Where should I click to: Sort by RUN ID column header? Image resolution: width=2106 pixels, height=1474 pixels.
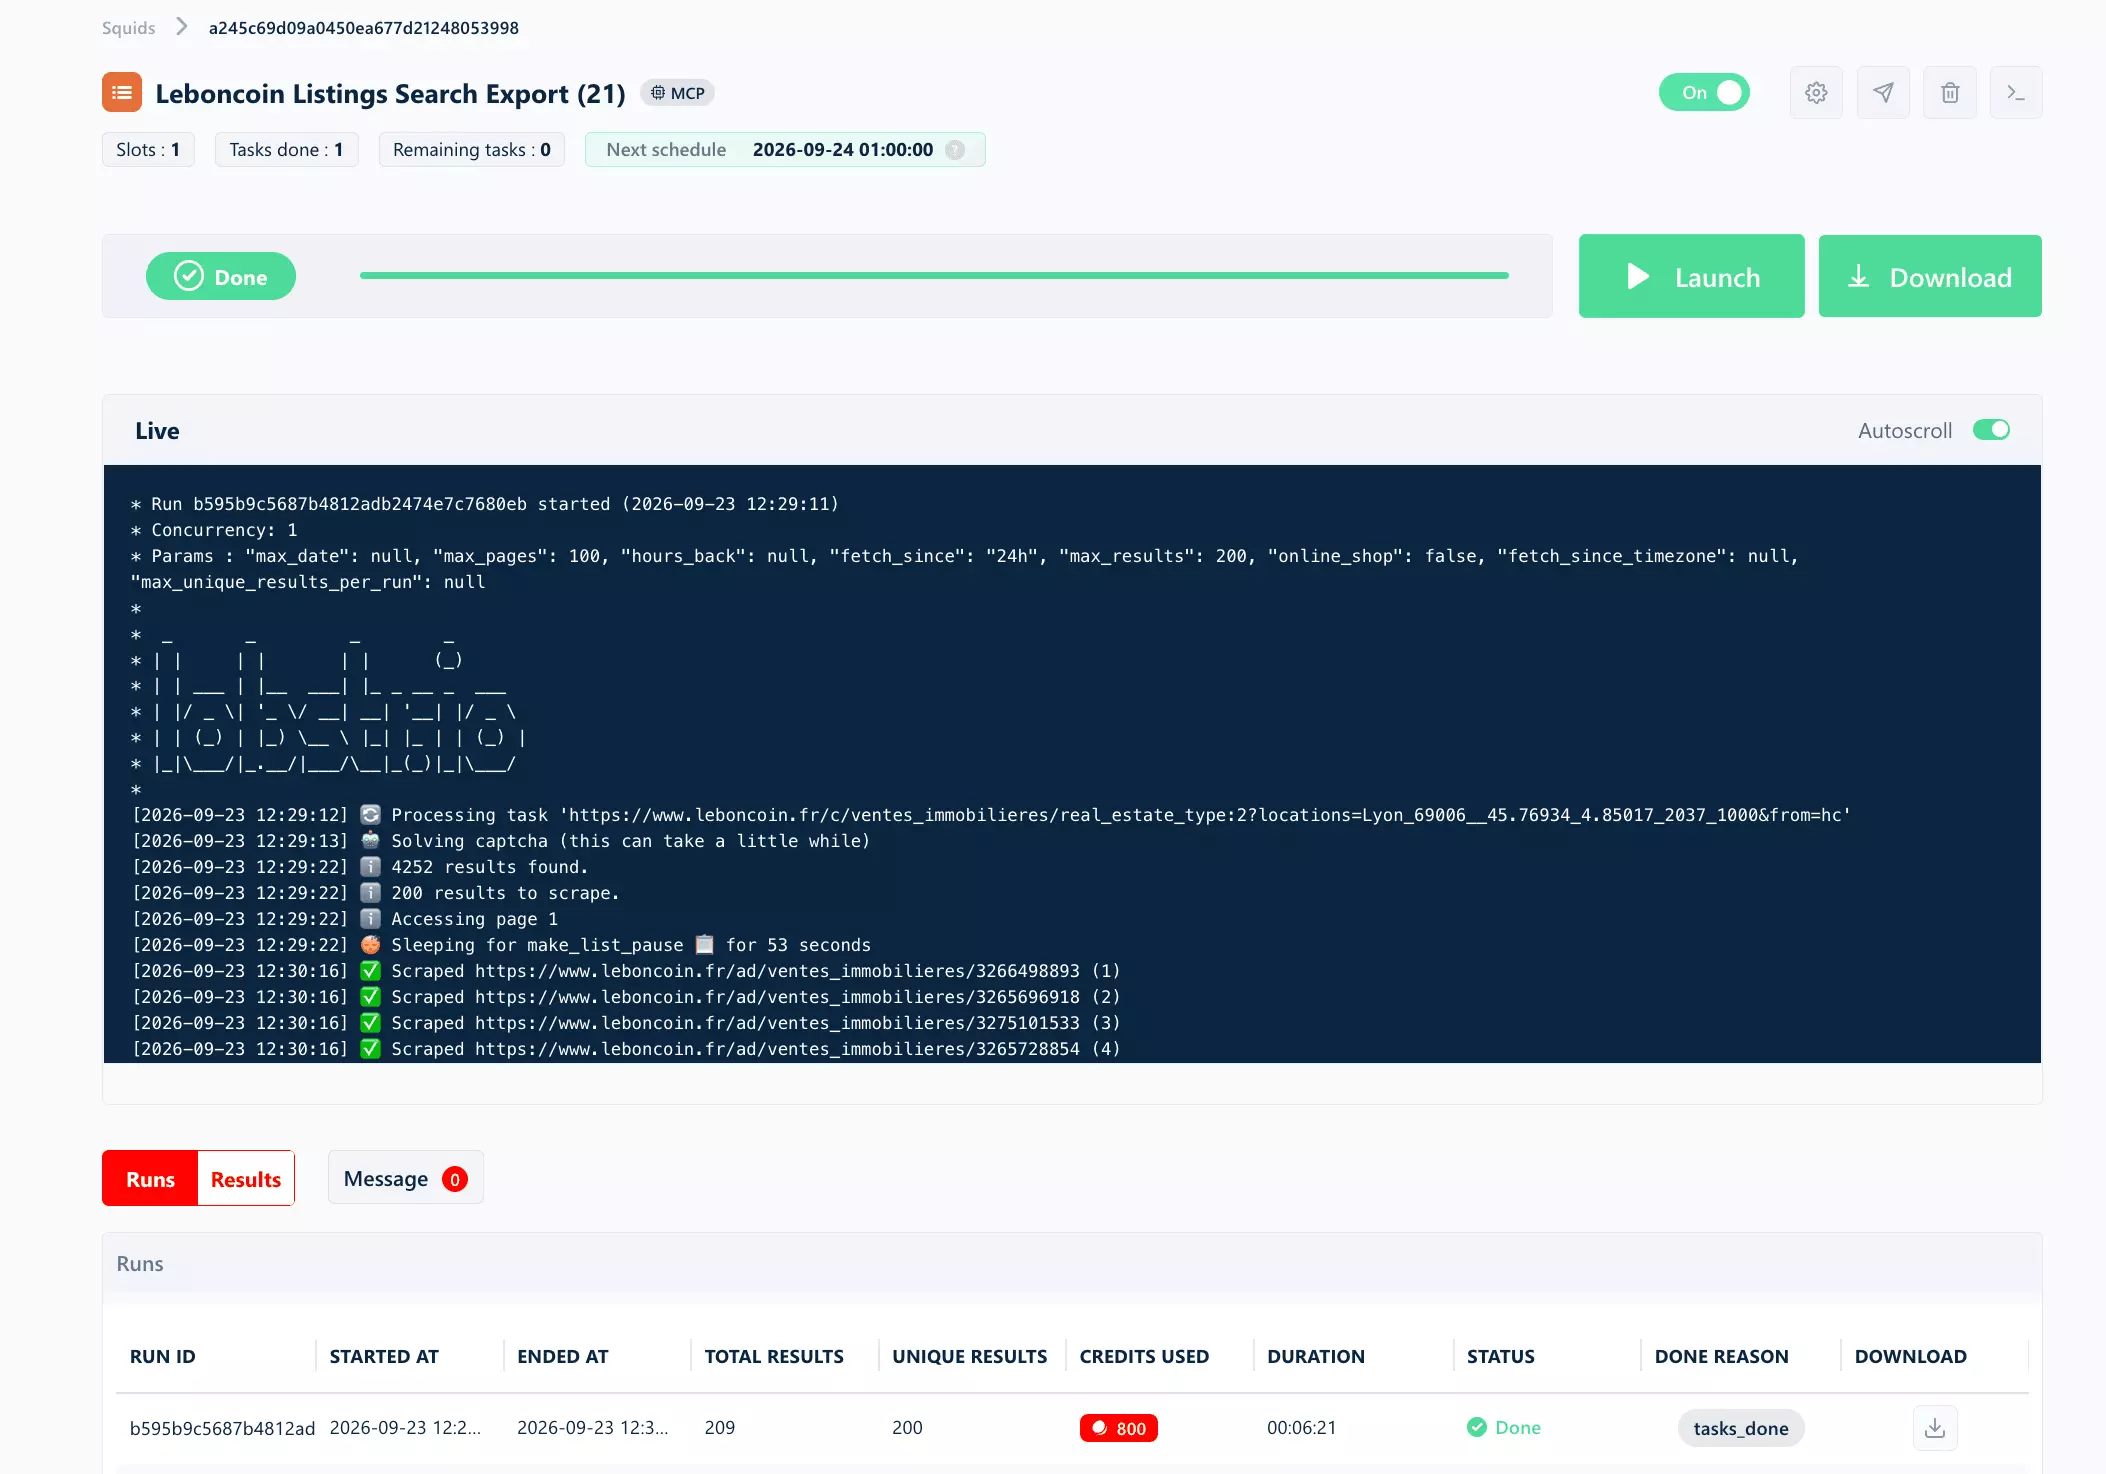162,1356
